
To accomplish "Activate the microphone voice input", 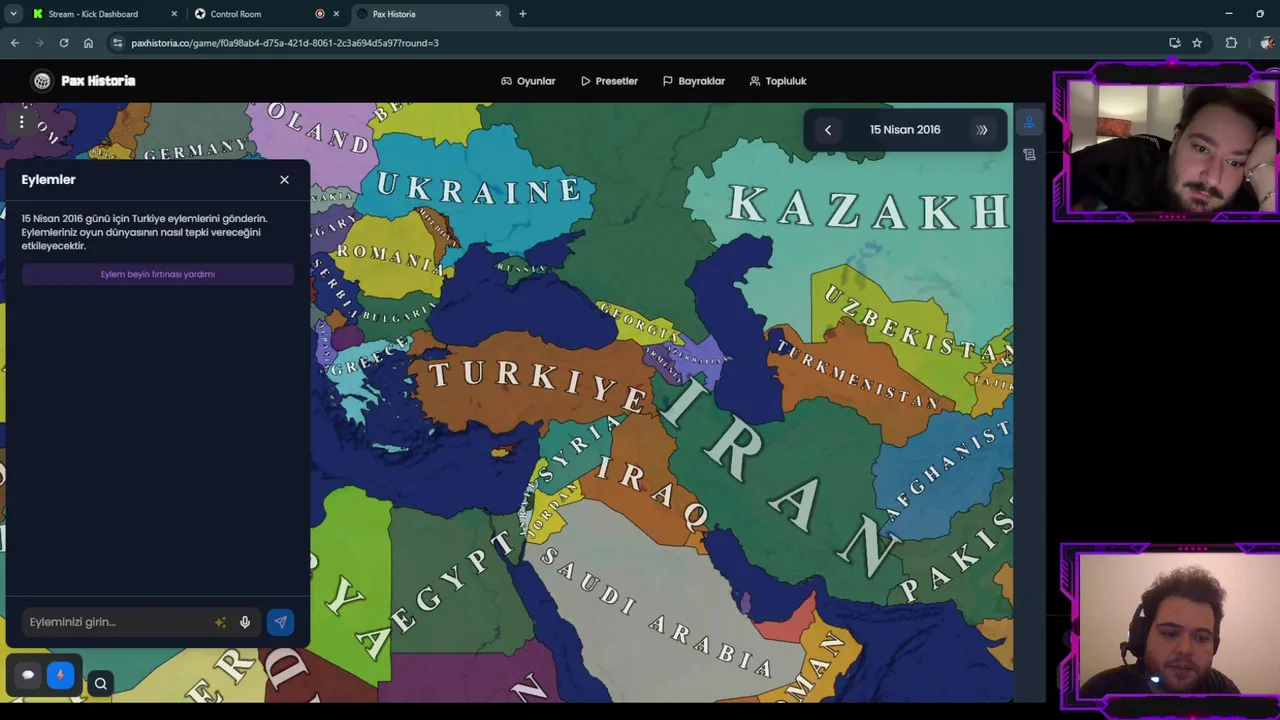I will pyautogui.click(x=245, y=622).
